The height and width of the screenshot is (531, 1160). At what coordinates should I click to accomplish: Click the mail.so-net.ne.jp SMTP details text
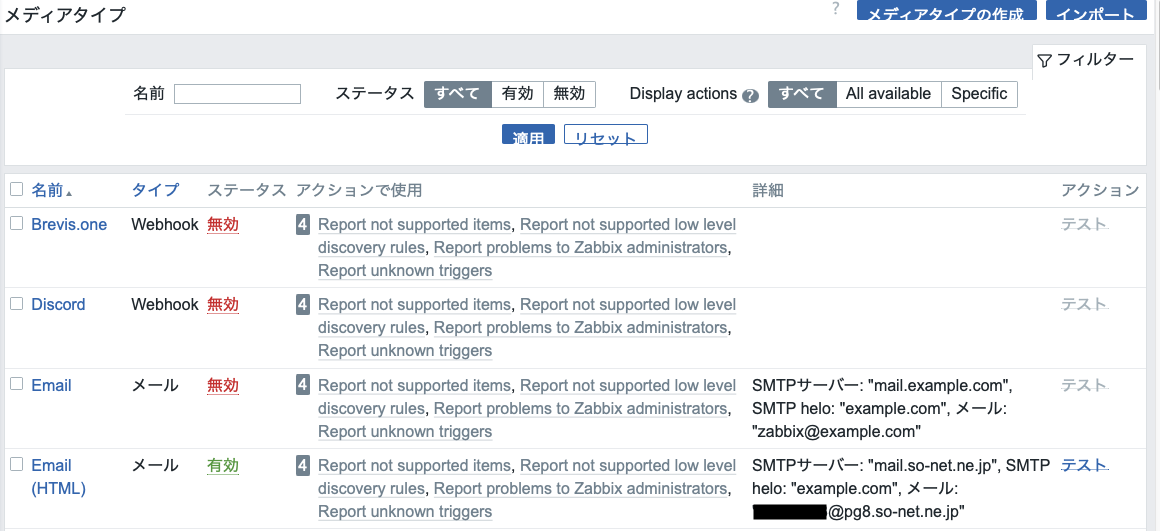(x=900, y=488)
